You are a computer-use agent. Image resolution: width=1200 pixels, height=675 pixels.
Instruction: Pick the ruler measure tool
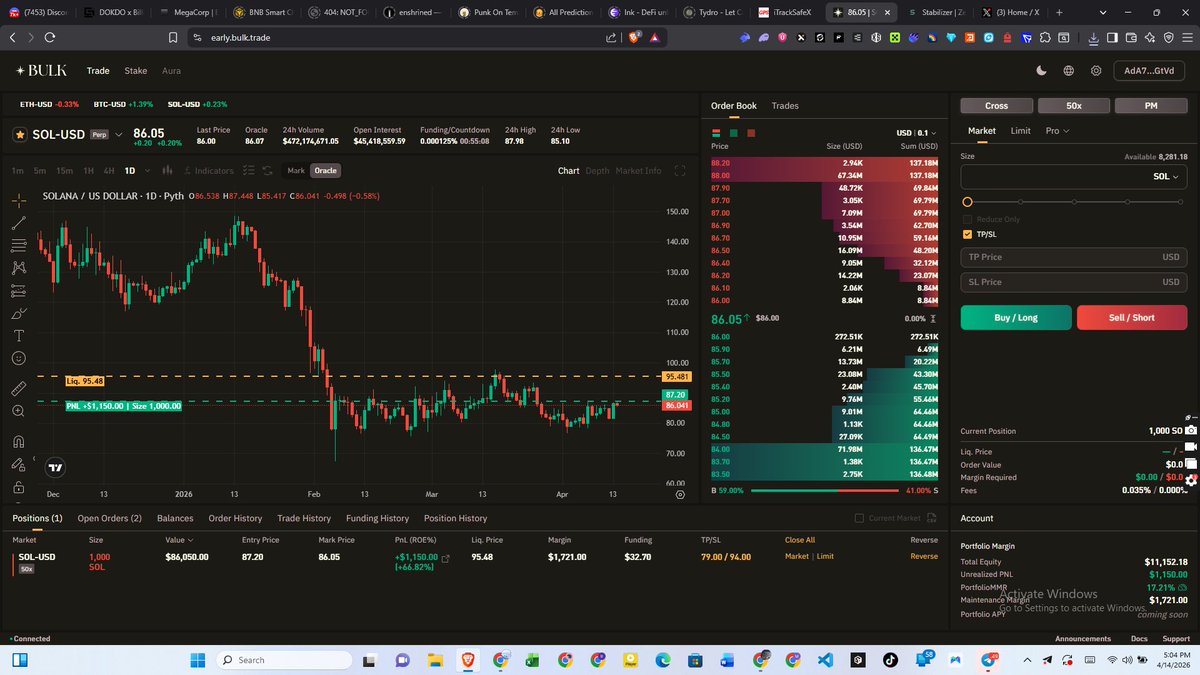pyautogui.click(x=19, y=387)
